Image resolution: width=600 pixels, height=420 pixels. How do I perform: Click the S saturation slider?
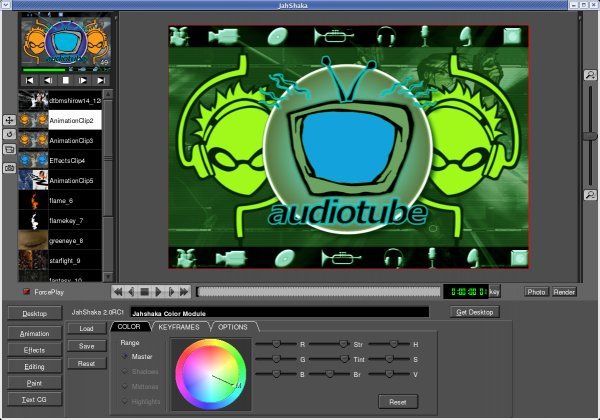(389, 359)
